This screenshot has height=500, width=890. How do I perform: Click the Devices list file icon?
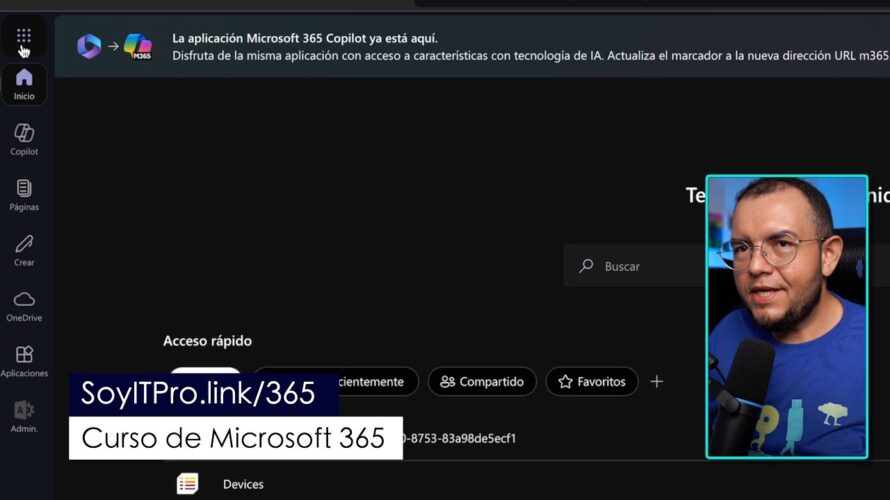187,484
